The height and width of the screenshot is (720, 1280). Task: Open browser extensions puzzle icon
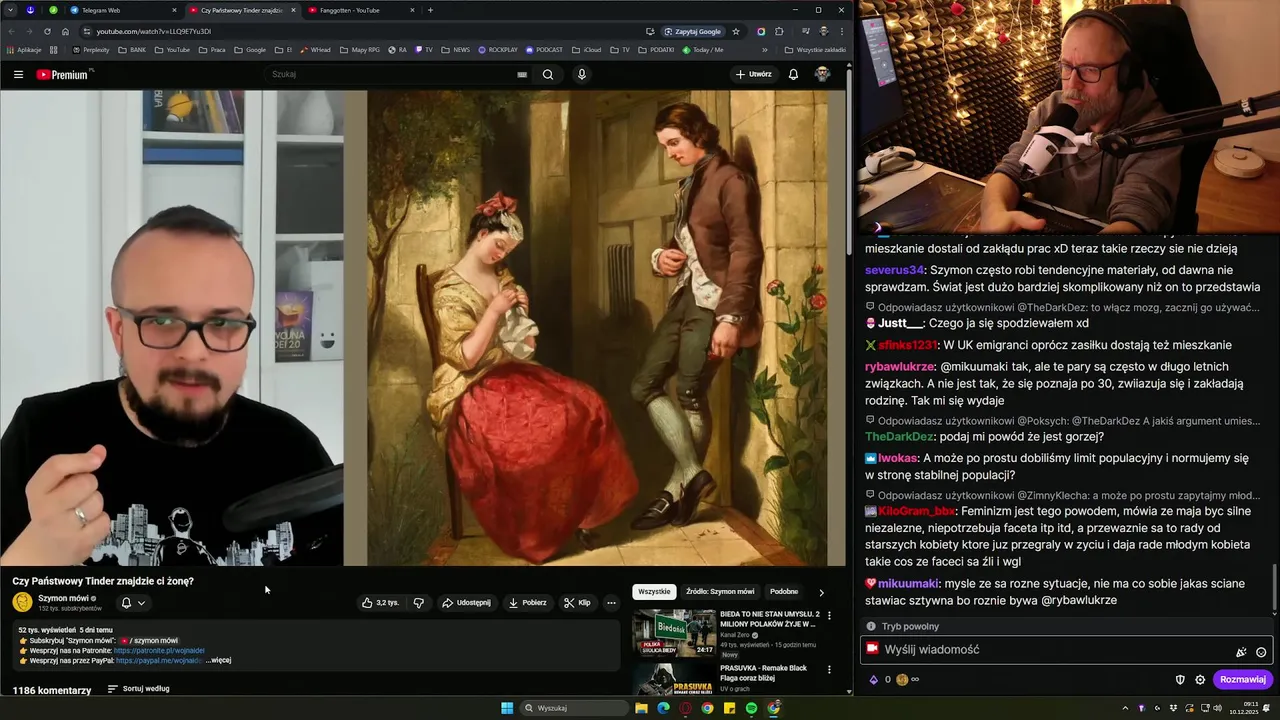[779, 31]
